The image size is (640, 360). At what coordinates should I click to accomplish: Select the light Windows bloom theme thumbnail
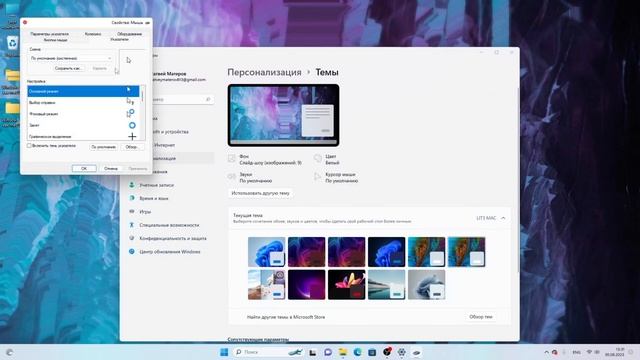[267, 252]
